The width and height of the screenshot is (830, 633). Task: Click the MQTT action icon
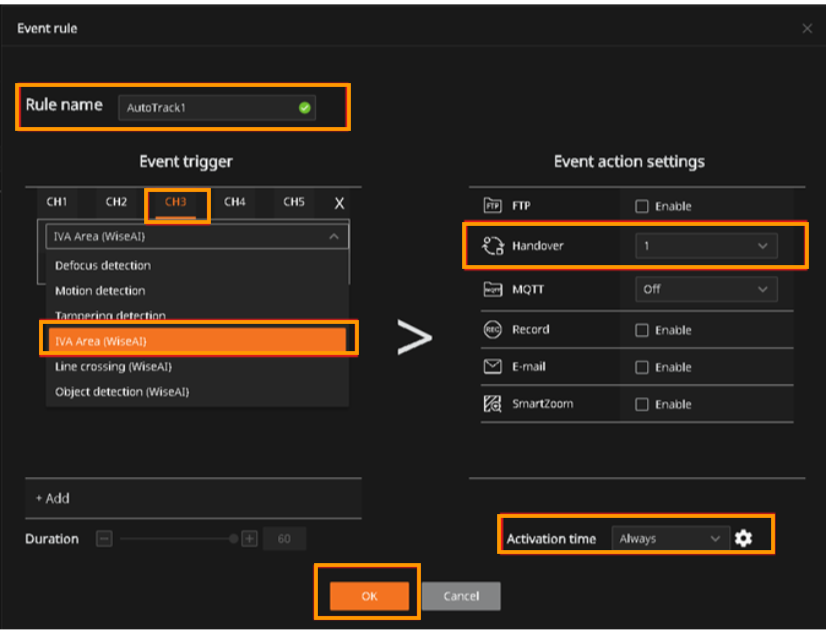pos(492,289)
